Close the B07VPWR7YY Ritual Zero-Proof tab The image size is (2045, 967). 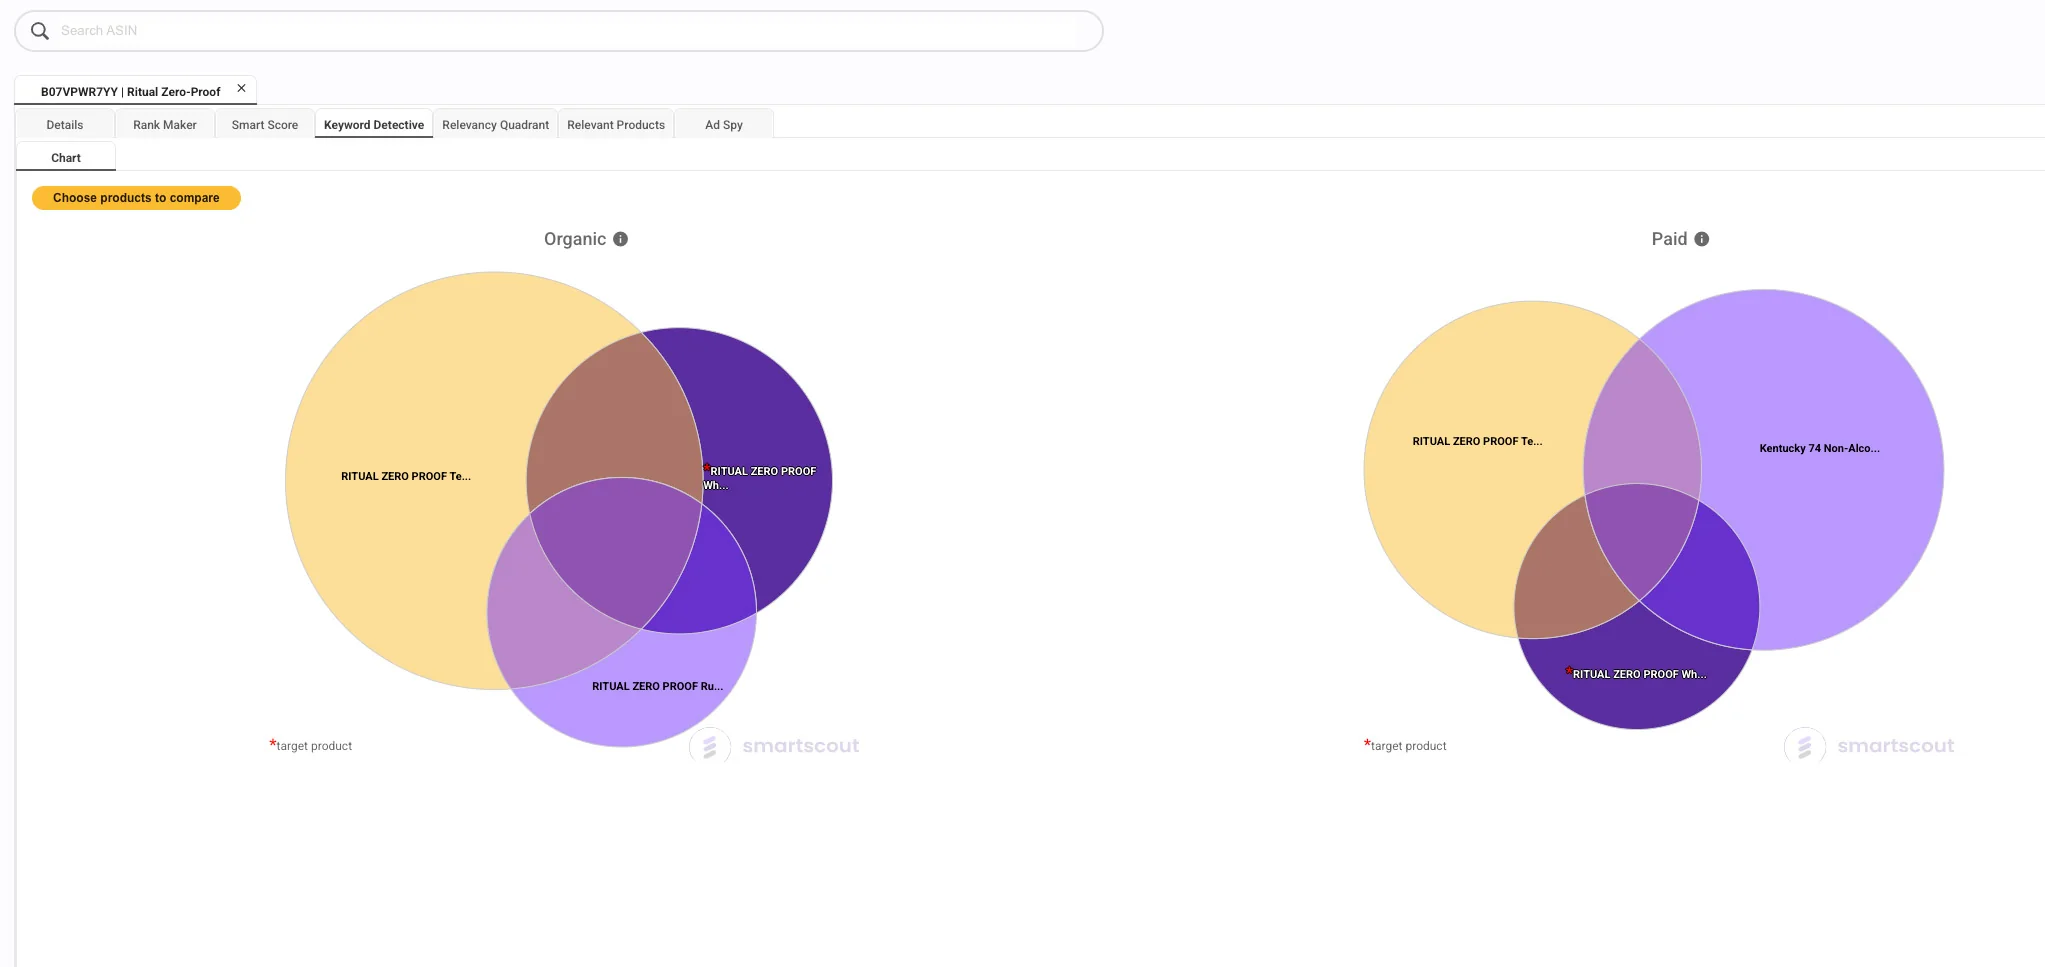[x=241, y=88]
